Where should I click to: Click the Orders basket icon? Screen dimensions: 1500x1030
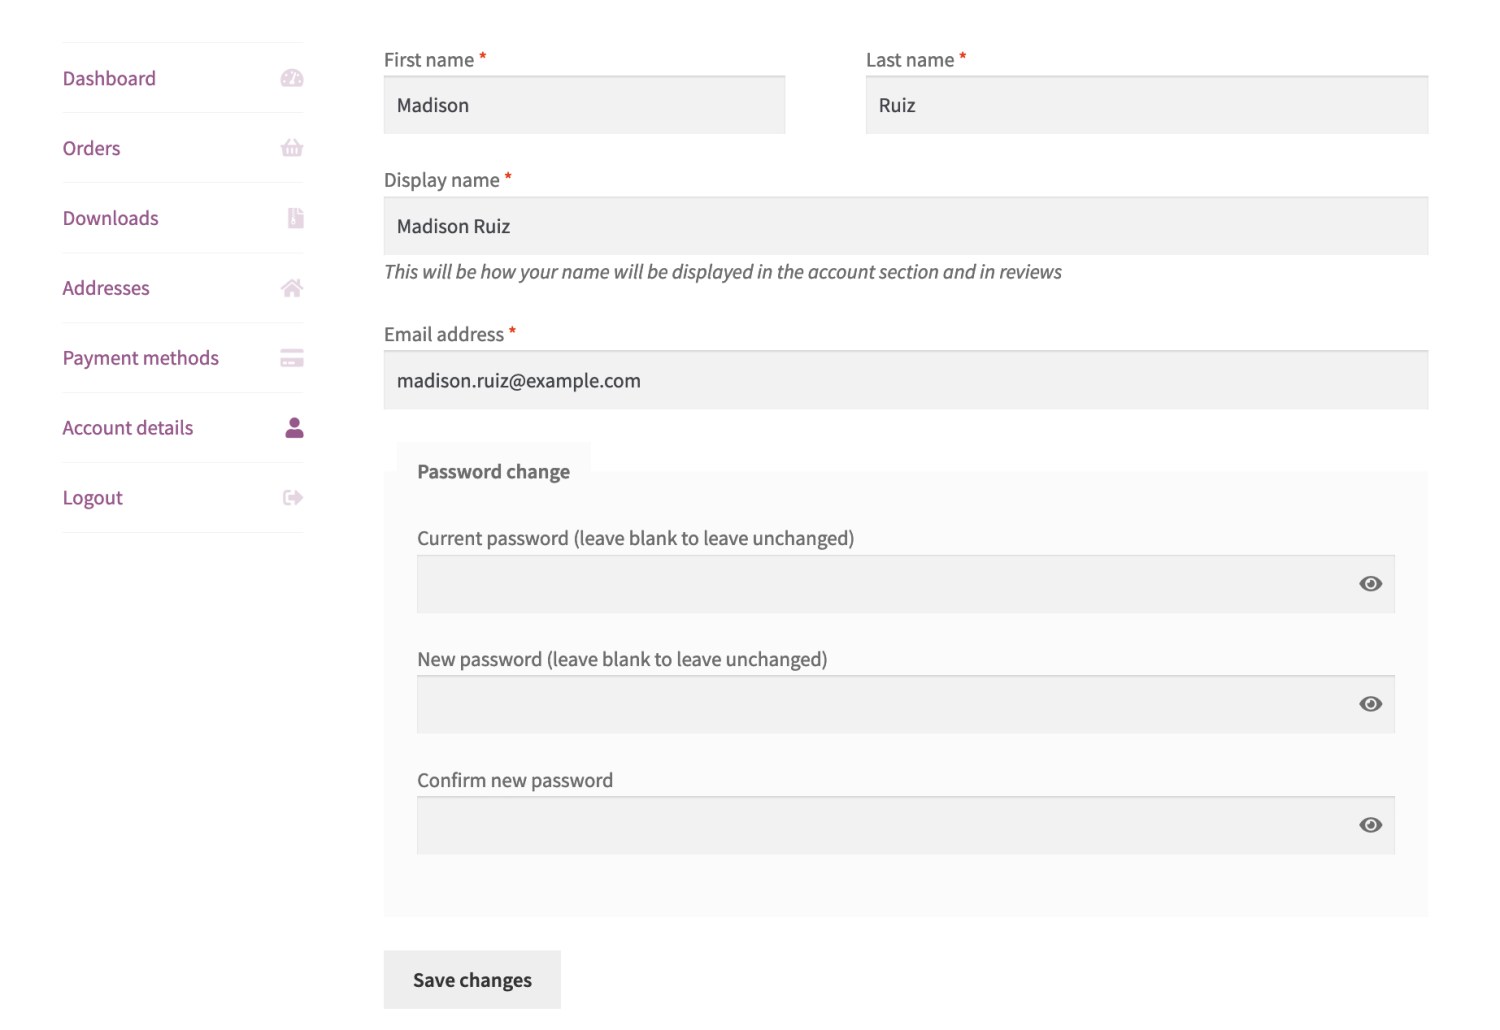tap(291, 148)
